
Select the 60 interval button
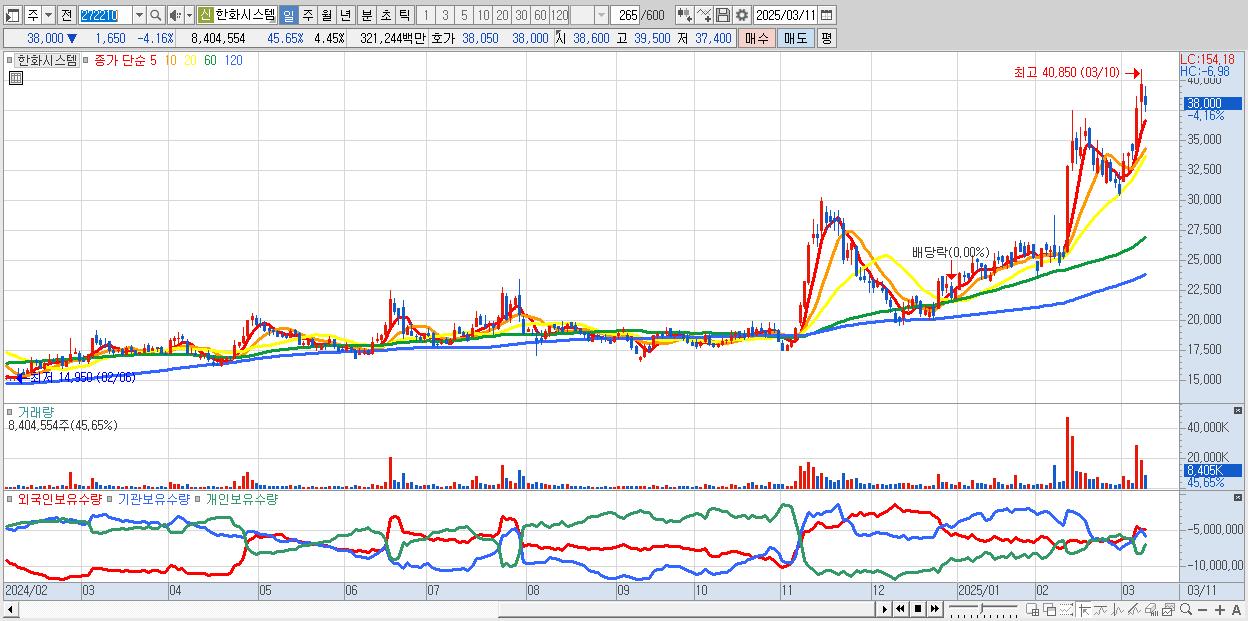coord(540,15)
